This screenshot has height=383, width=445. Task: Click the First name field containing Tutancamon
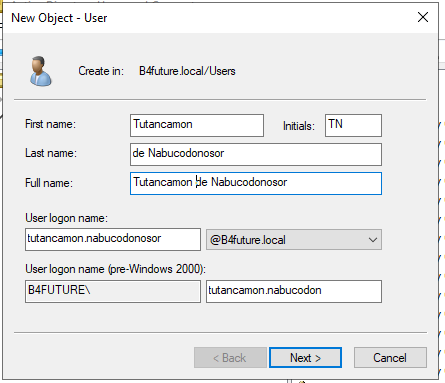point(197,125)
